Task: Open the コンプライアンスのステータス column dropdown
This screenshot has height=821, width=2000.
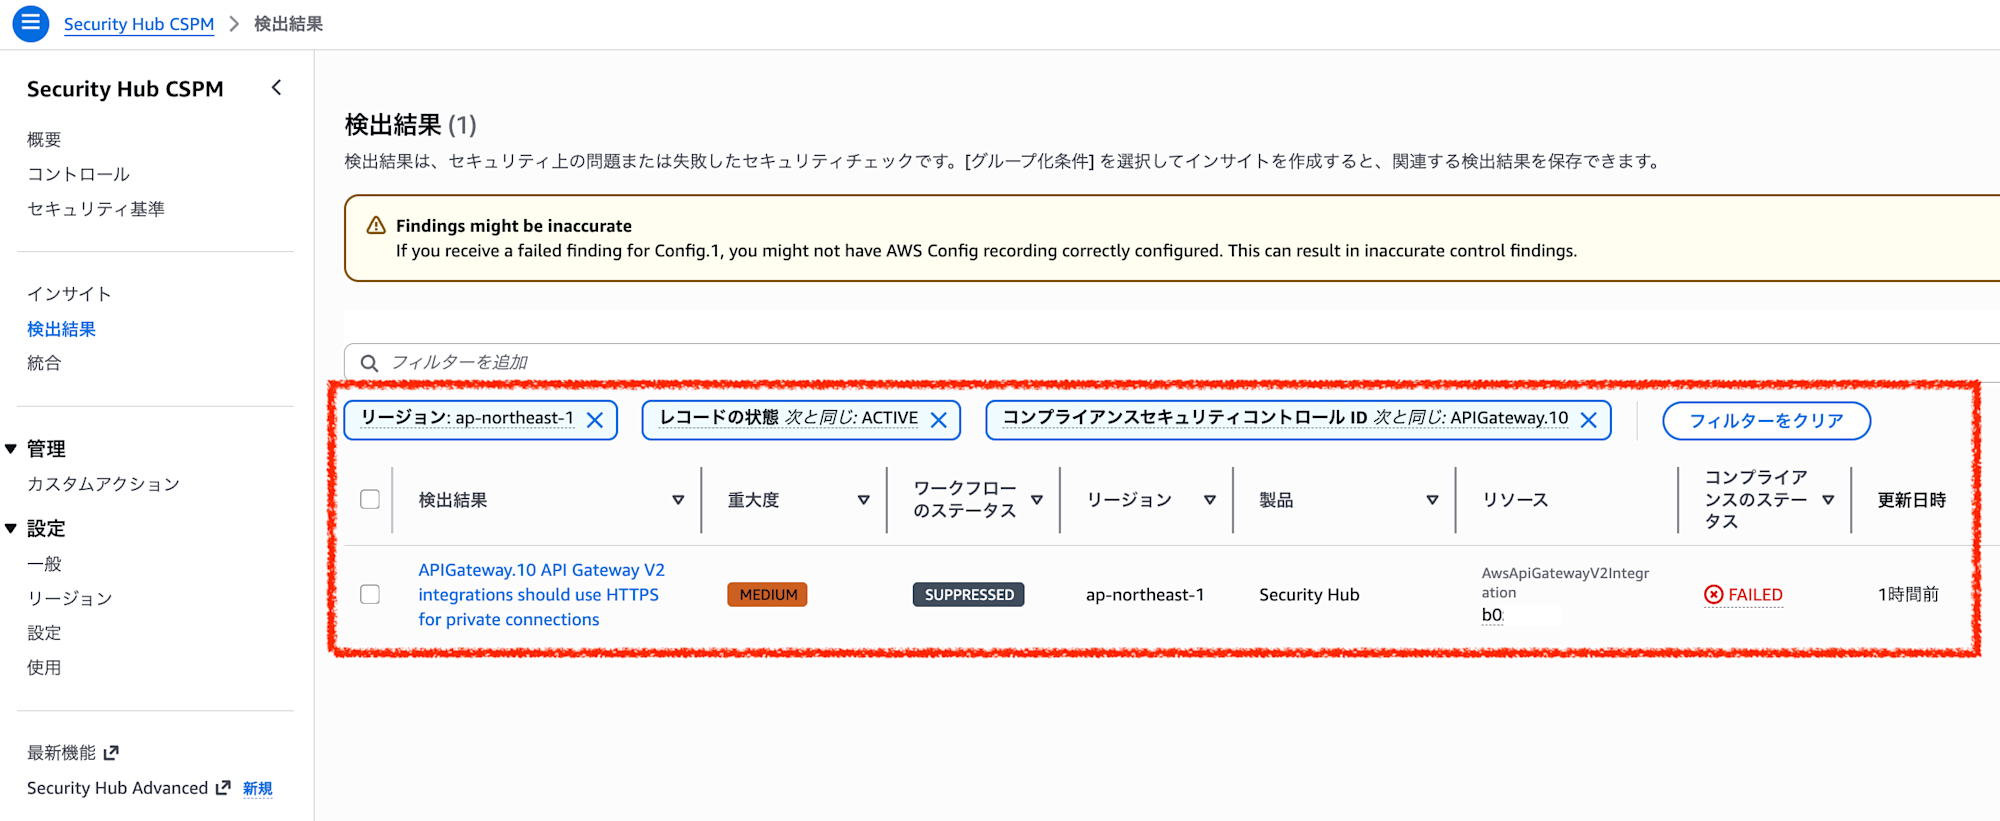Action: 1828,500
